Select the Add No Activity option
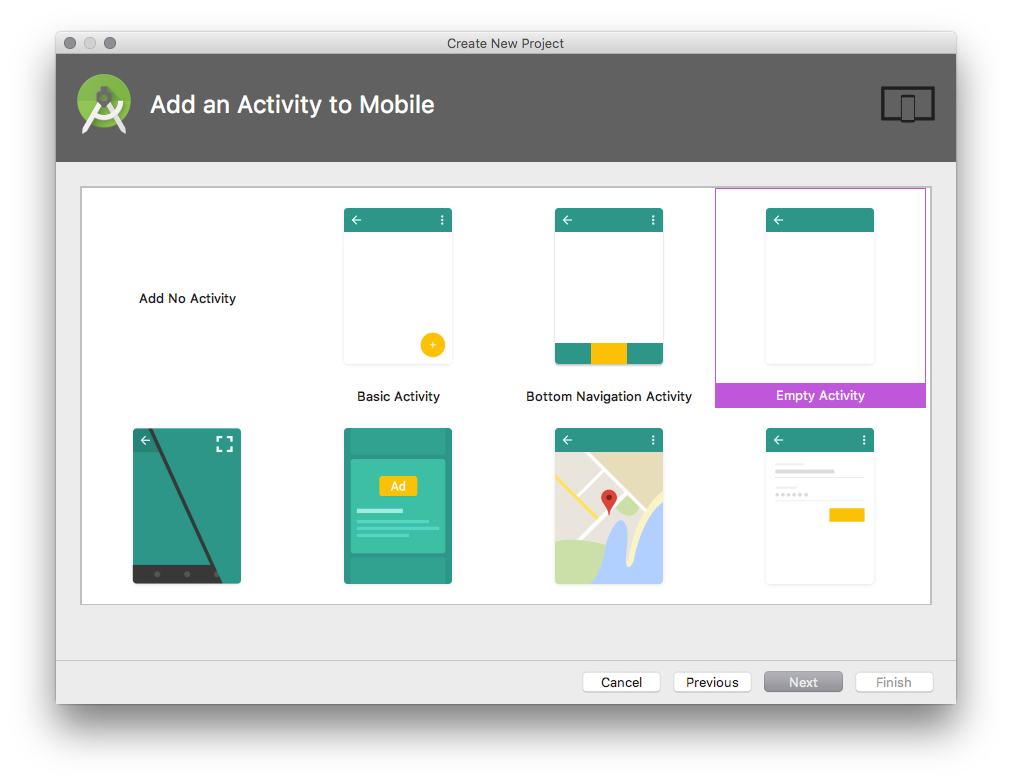 pos(187,298)
